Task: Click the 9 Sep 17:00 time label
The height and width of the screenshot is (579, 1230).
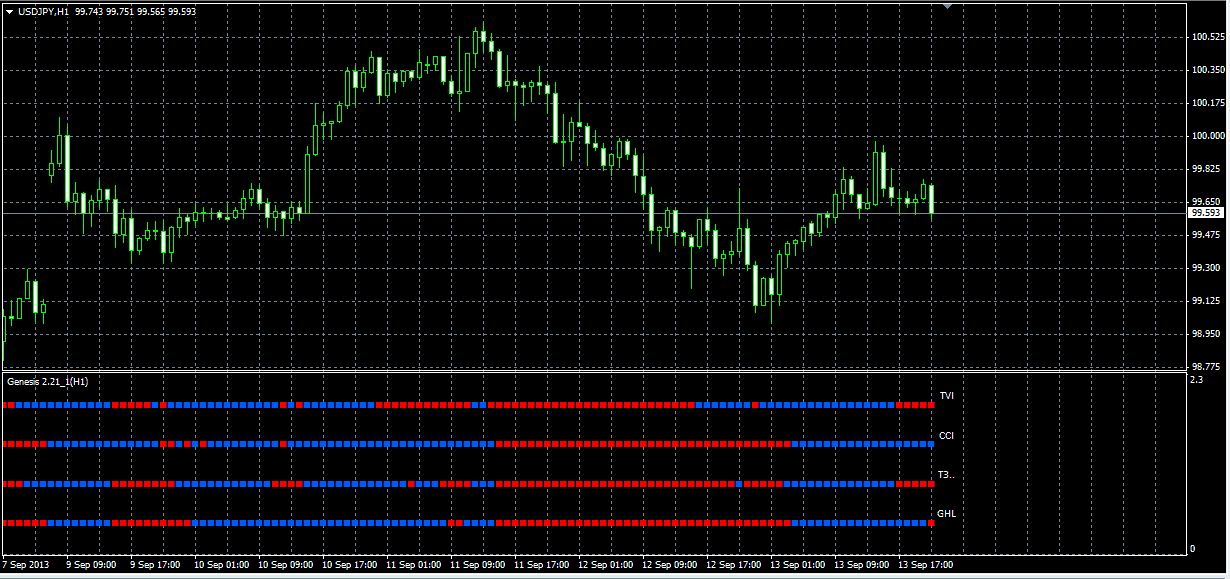Action: (154, 565)
